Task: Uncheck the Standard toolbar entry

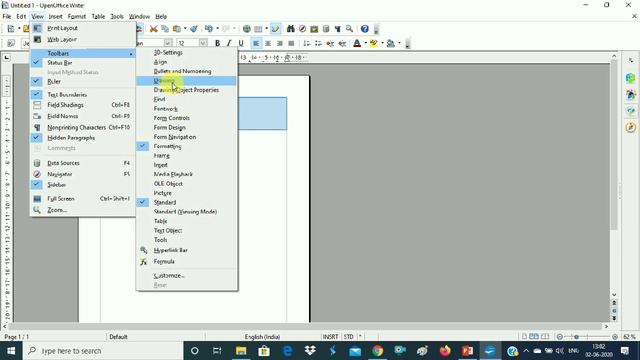Action: 187,202
